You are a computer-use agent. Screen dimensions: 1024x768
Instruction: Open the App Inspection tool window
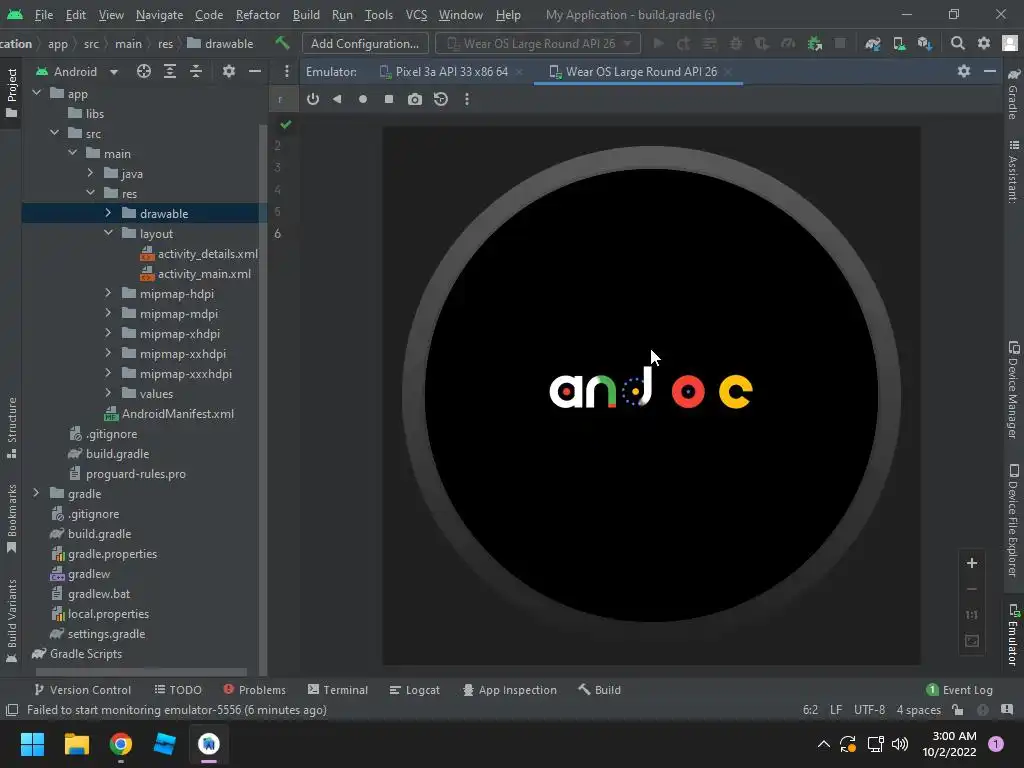(510, 690)
